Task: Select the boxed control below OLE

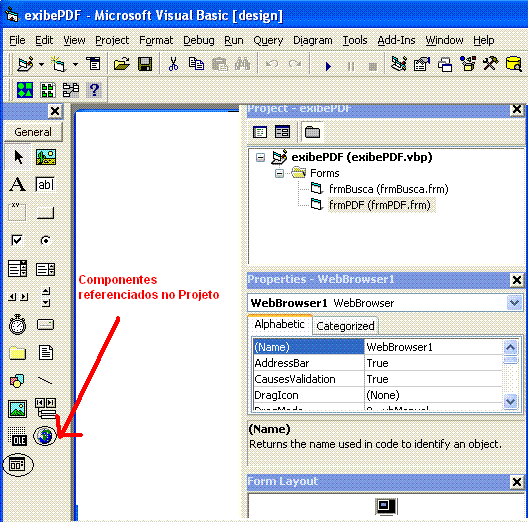Action: [17, 465]
